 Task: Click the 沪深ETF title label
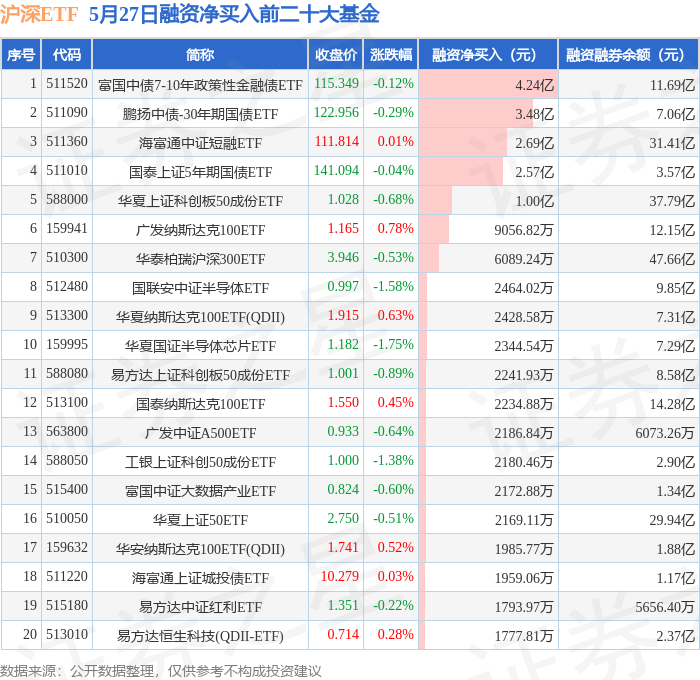click(39, 14)
